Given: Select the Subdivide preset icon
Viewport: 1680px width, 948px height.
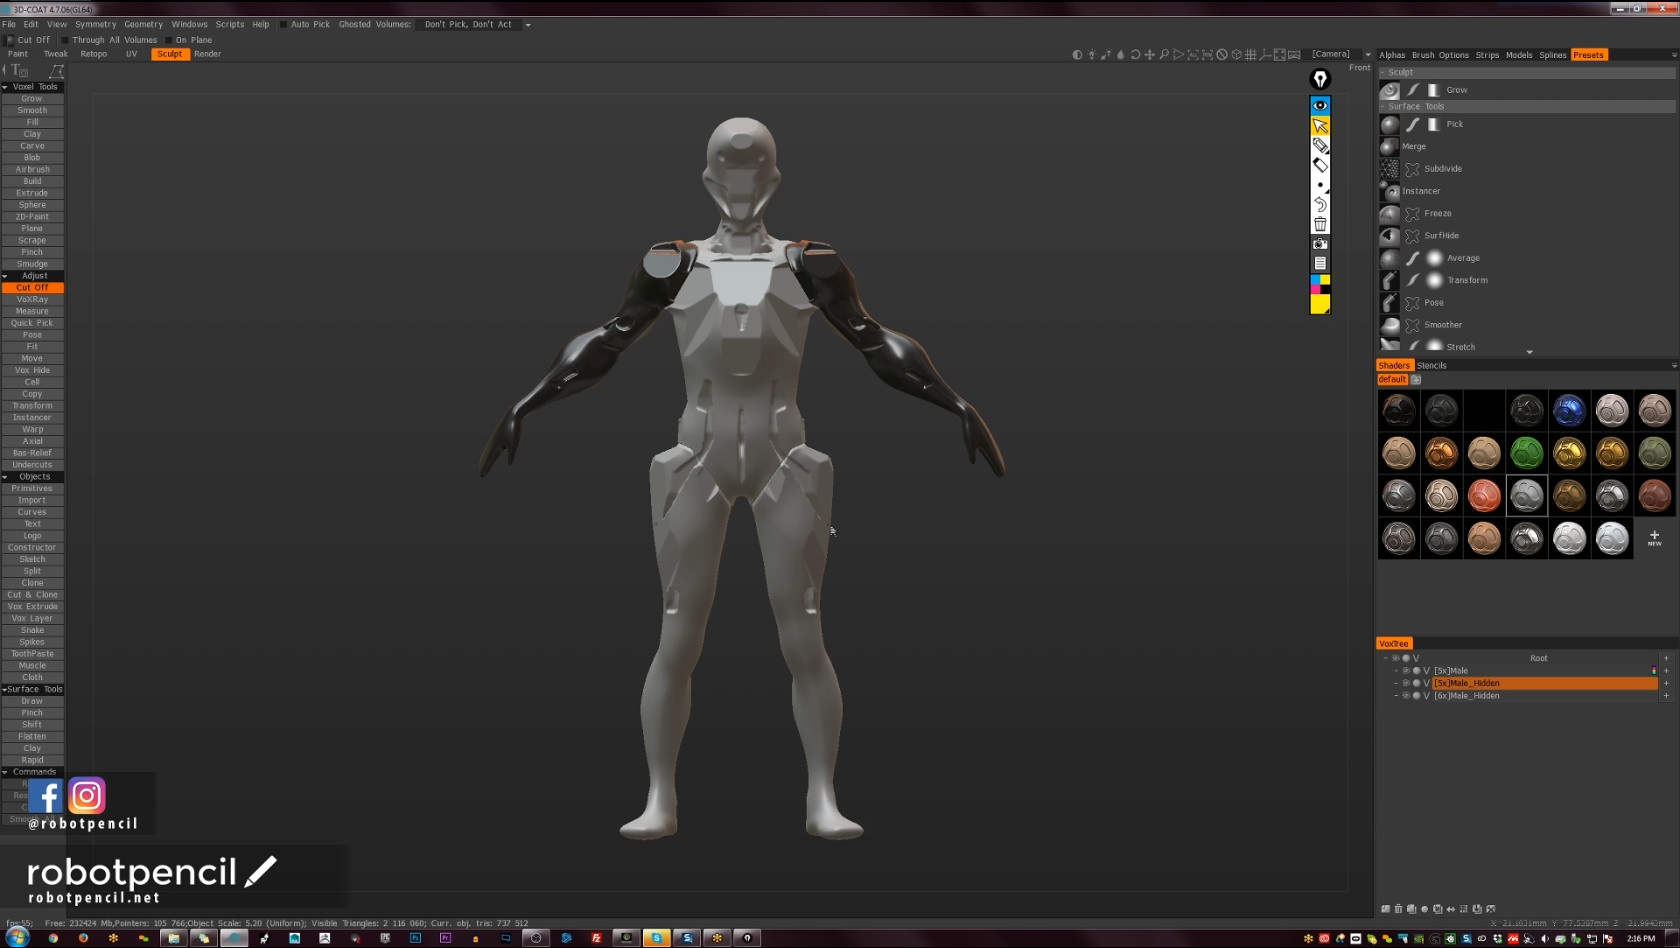Looking at the screenshot, I should pyautogui.click(x=1390, y=169).
